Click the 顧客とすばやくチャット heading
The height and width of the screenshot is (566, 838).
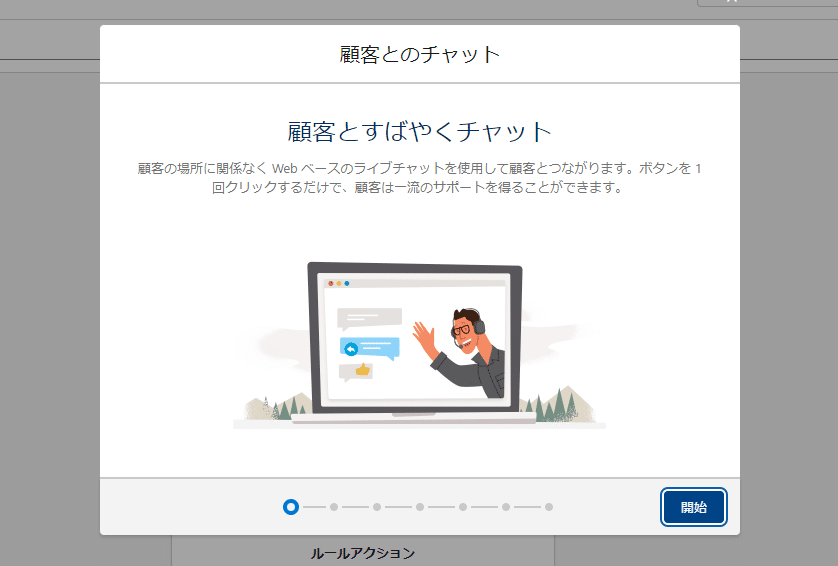[420, 131]
